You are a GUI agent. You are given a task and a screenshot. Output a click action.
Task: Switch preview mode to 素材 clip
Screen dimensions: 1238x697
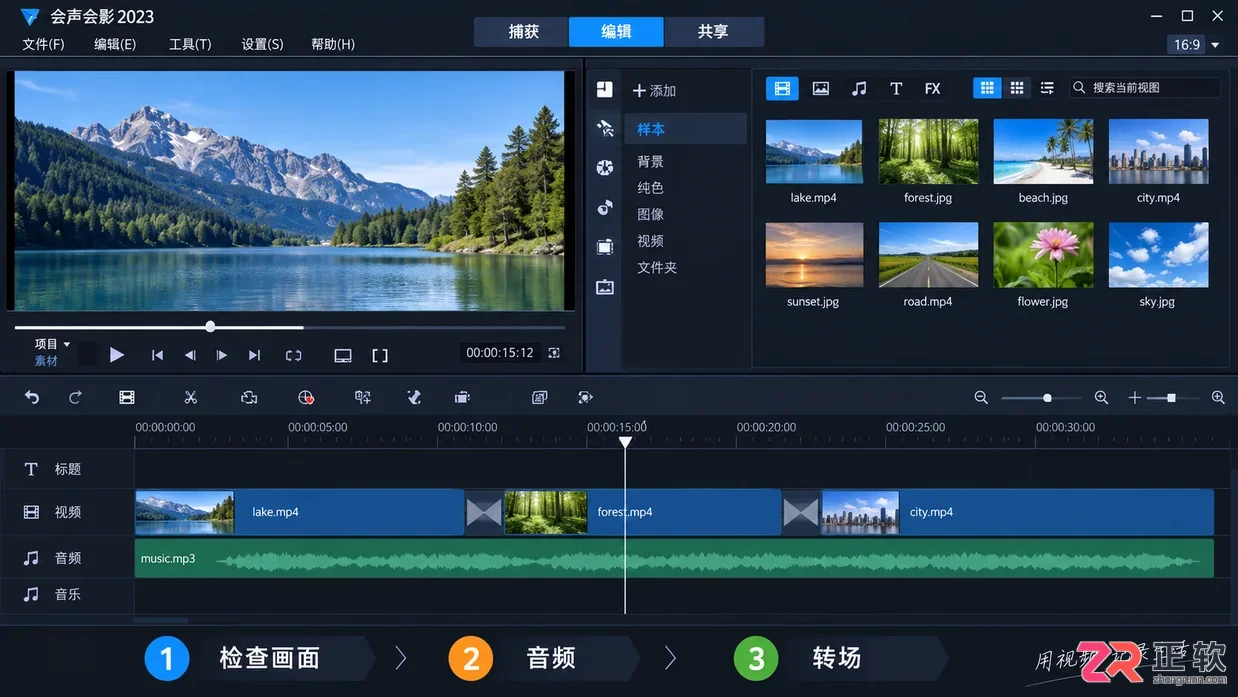46,361
